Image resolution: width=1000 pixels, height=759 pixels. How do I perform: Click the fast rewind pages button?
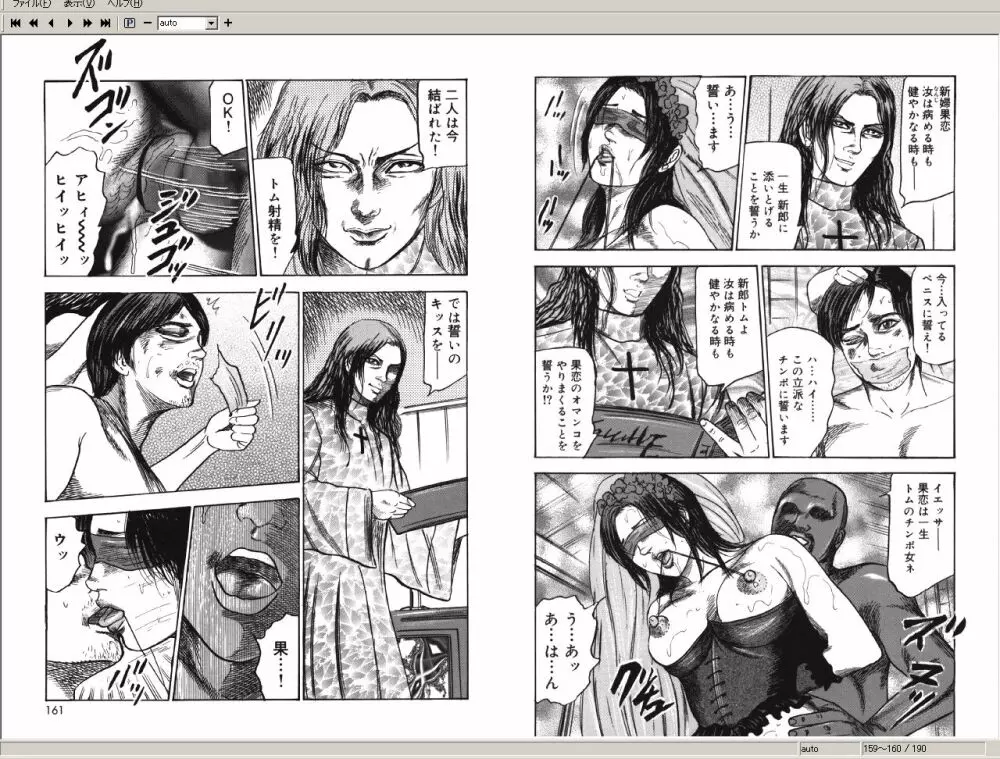coord(33,22)
